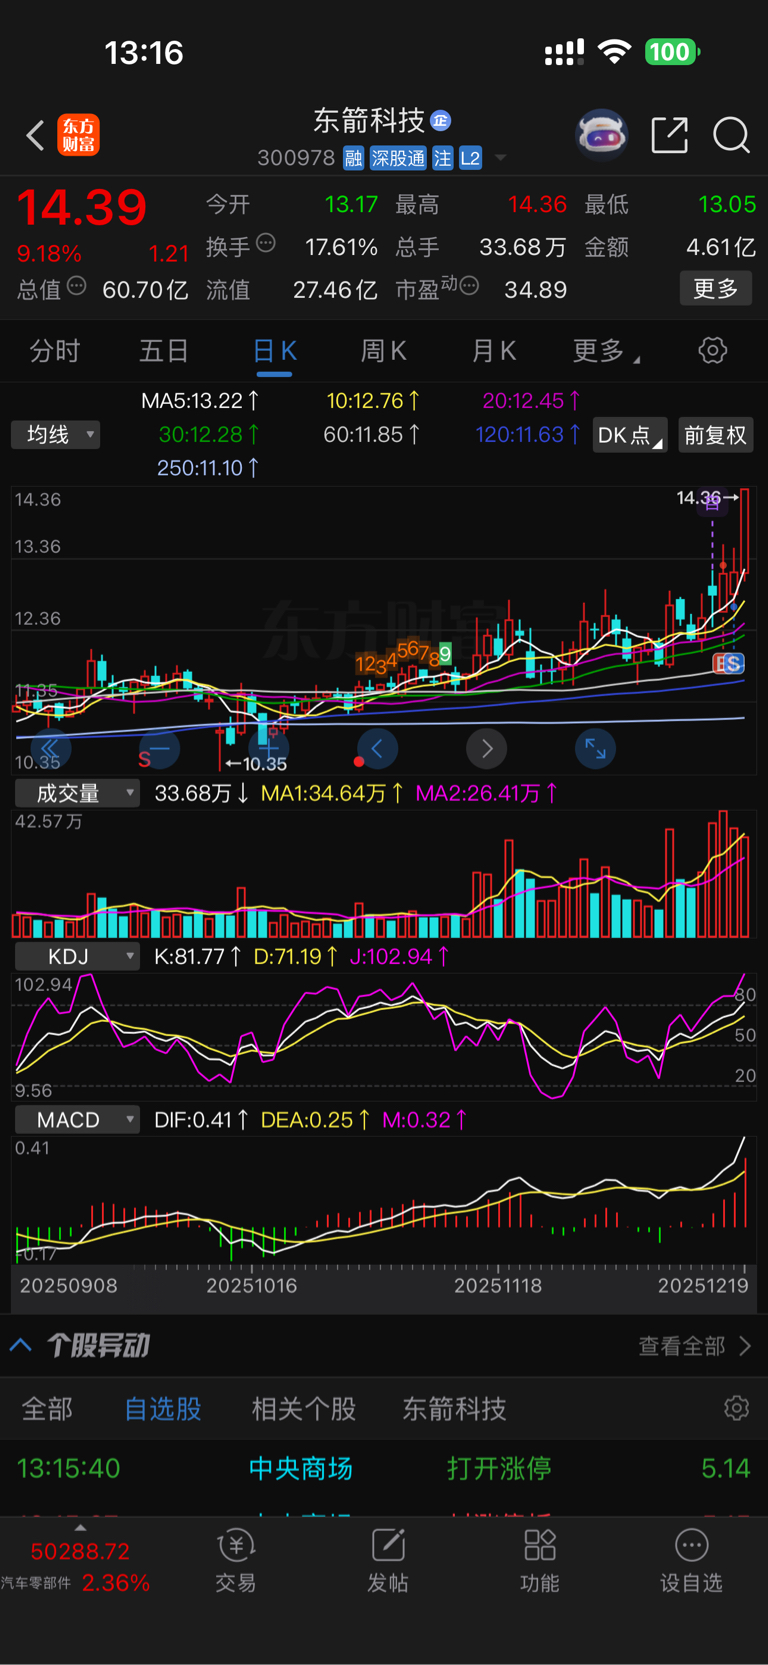768x1665 pixels.
Task: Tap info icon beside 换手
Action: tap(266, 242)
